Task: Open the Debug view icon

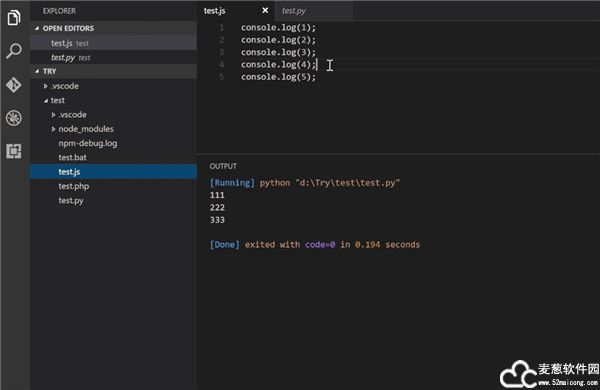Action: [x=14, y=118]
